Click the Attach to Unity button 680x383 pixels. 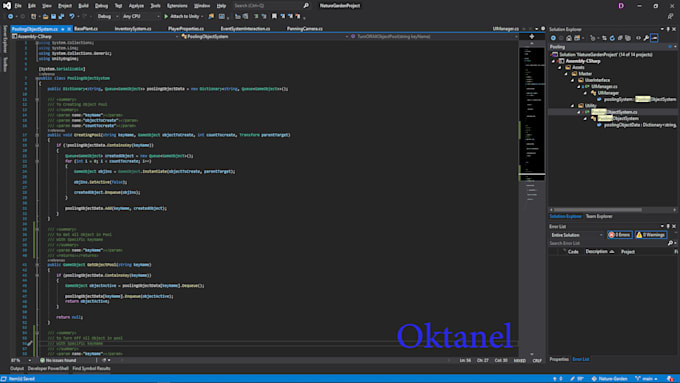[182, 16]
